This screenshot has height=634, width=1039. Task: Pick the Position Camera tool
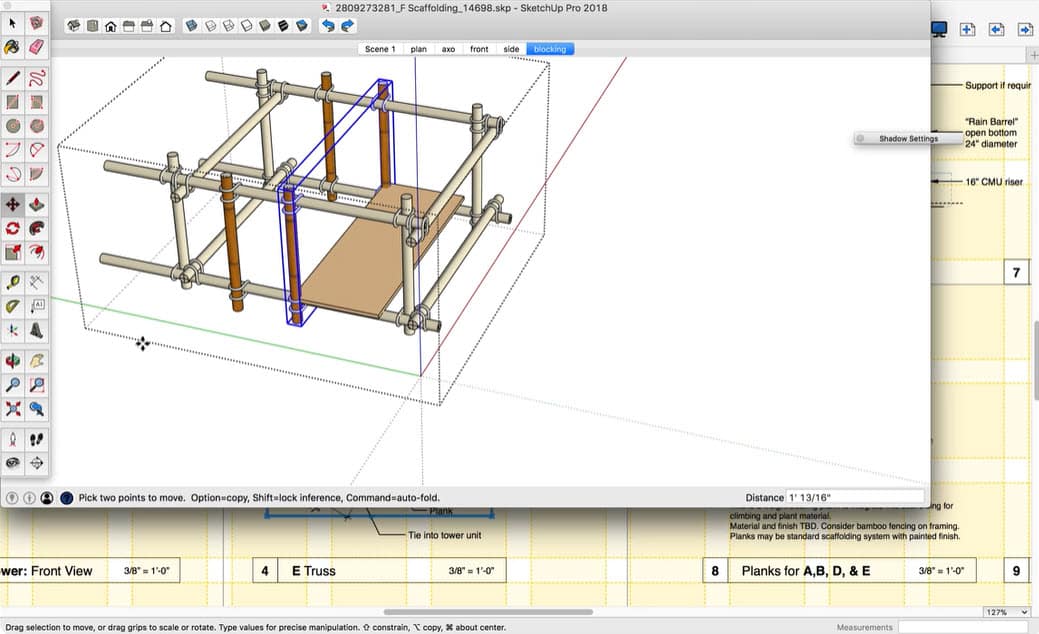(x=13, y=439)
